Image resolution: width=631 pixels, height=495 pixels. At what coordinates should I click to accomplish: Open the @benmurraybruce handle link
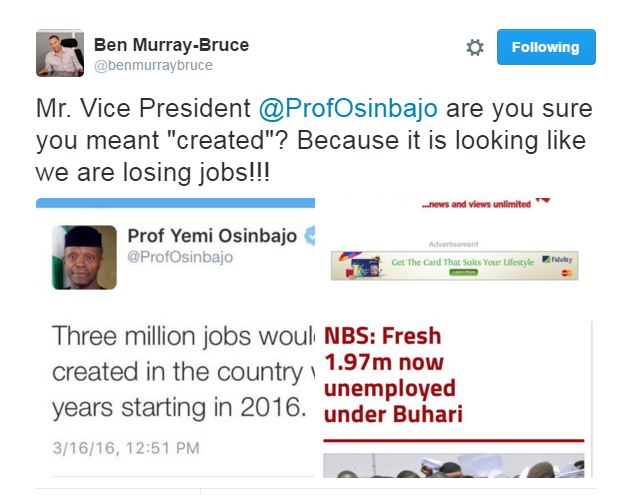coord(153,66)
